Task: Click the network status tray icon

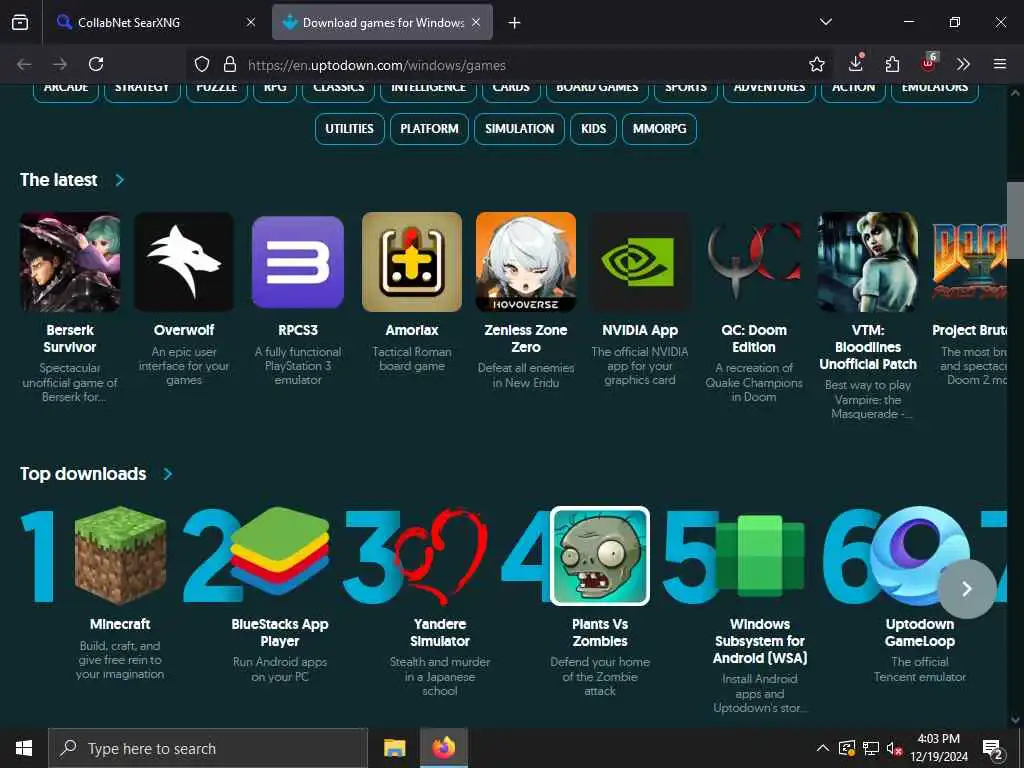Action: pyautogui.click(x=870, y=748)
